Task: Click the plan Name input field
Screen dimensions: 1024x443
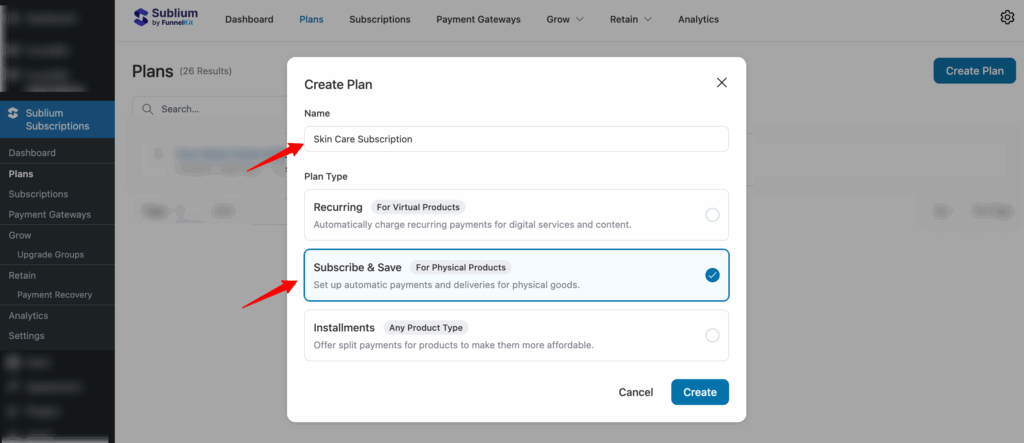Action: pyautogui.click(x=516, y=139)
